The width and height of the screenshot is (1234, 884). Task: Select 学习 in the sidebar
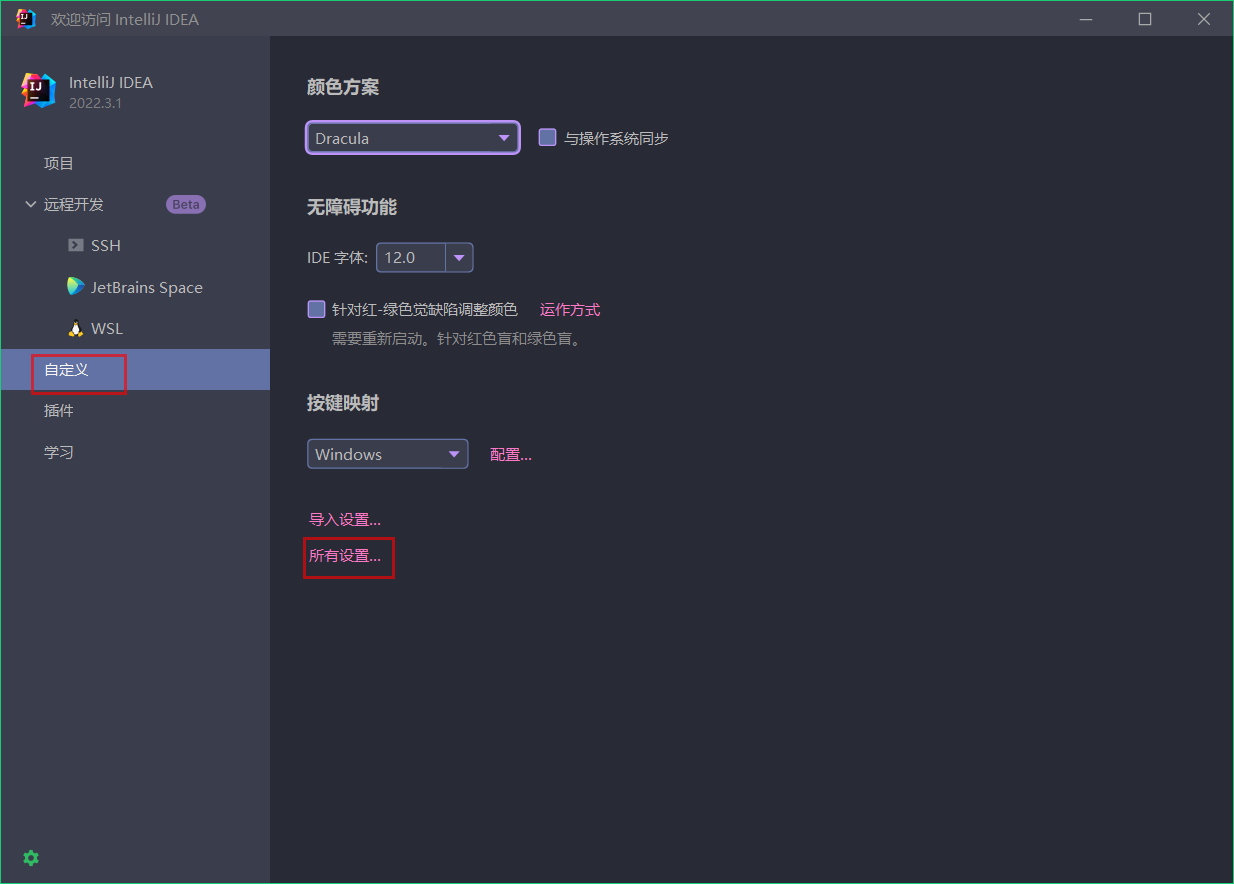point(135,452)
